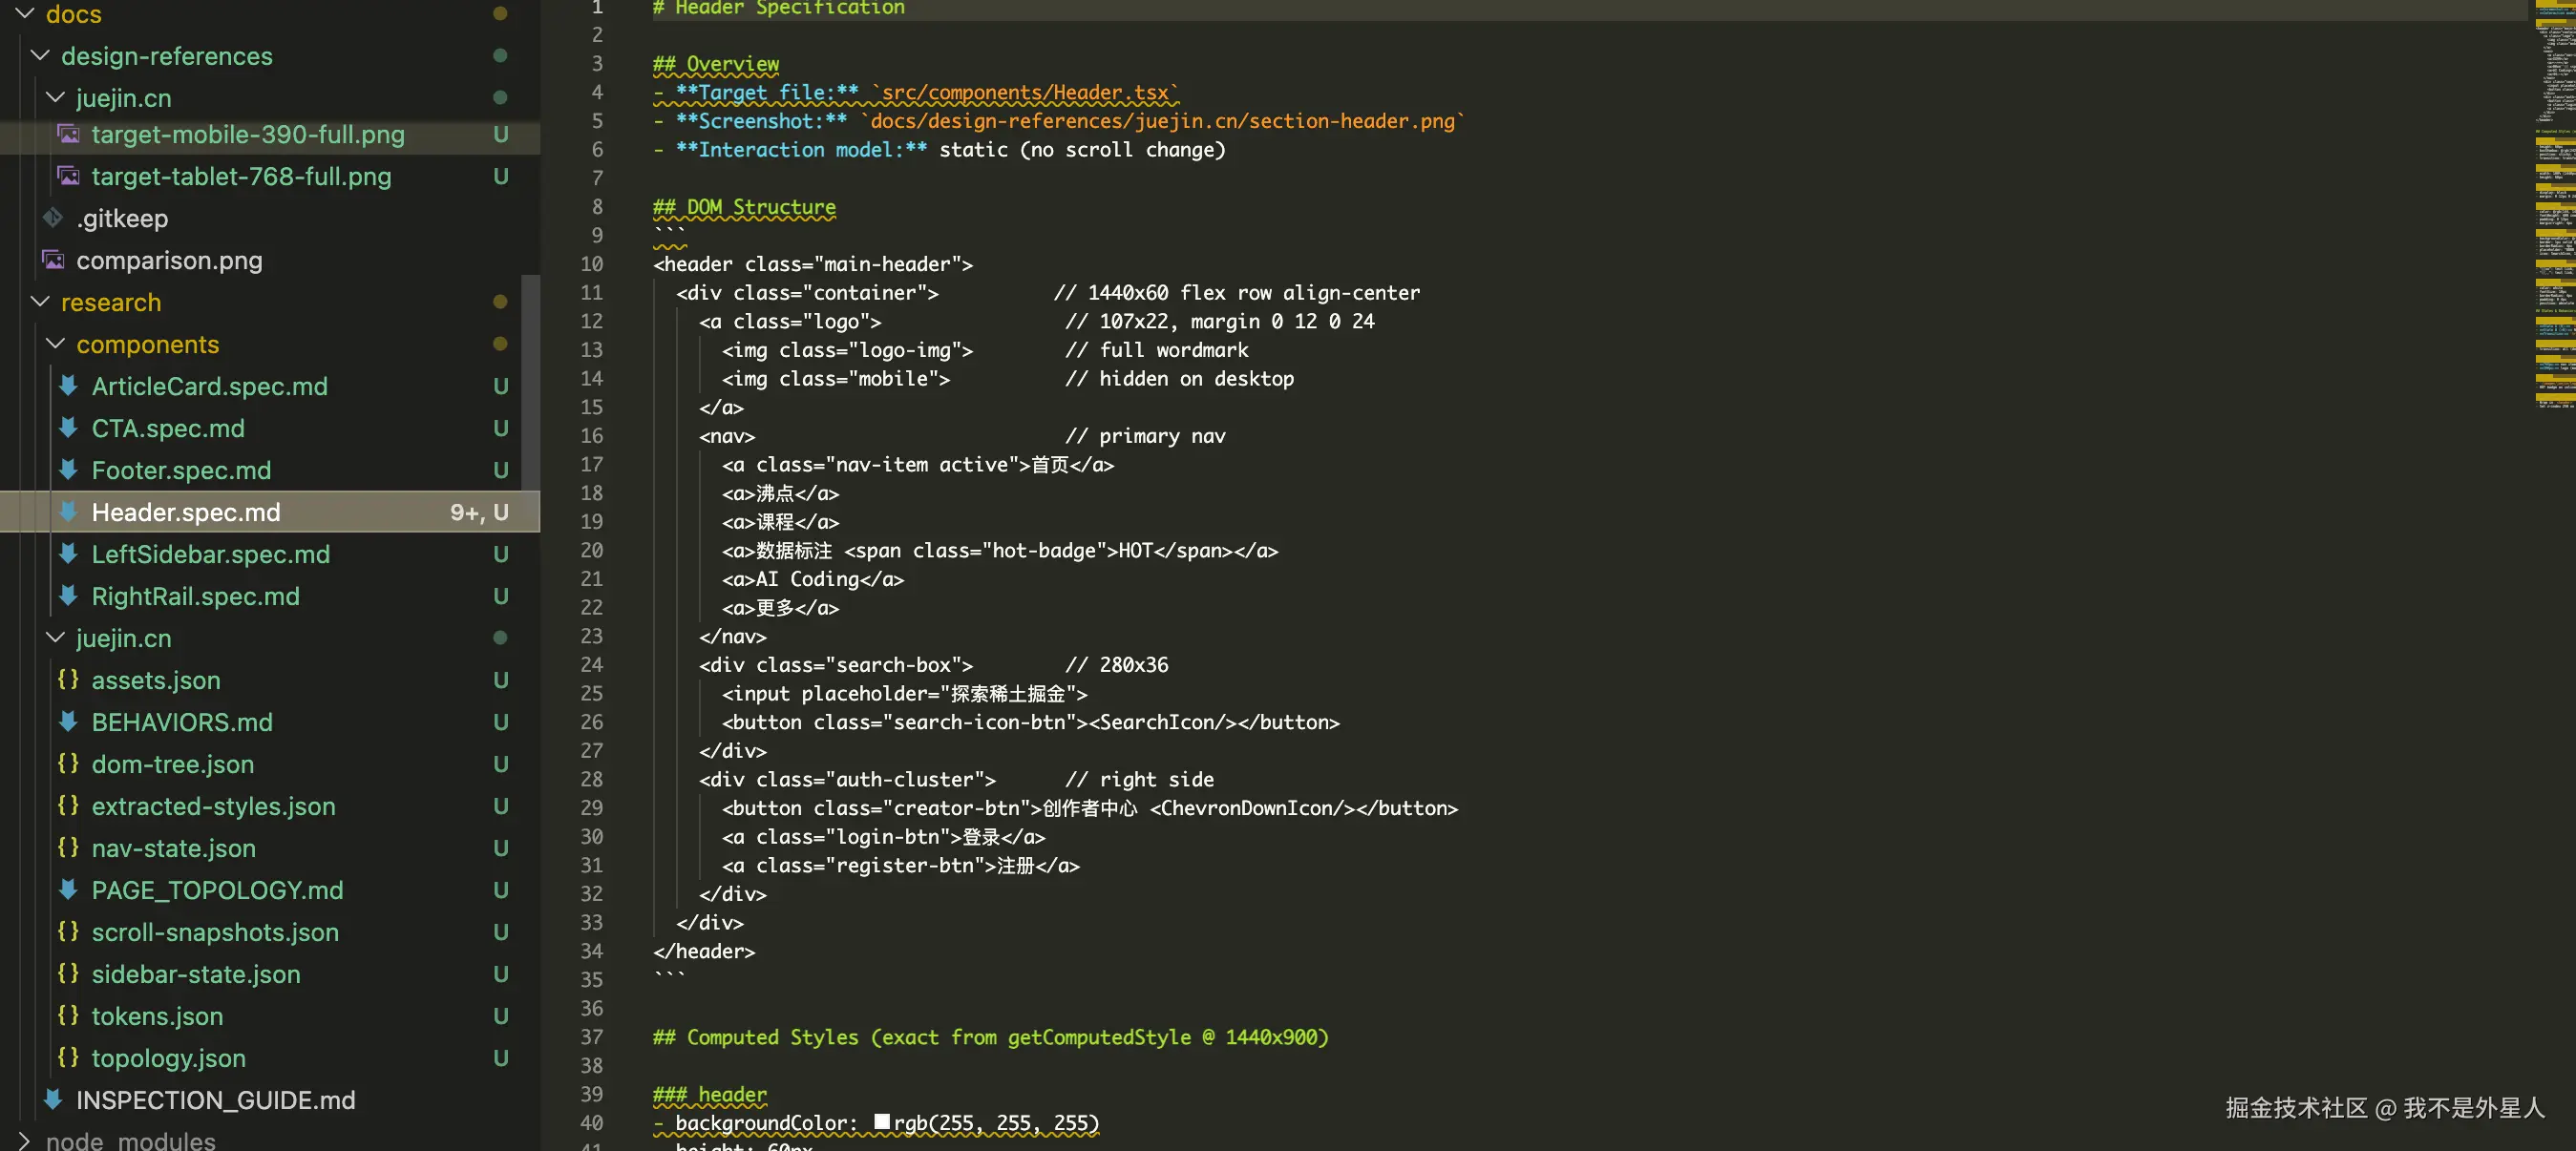Click the '## Overview' heading on line 3
Viewport: 2576px width, 1151px height.
pyautogui.click(x=716, y=64)
